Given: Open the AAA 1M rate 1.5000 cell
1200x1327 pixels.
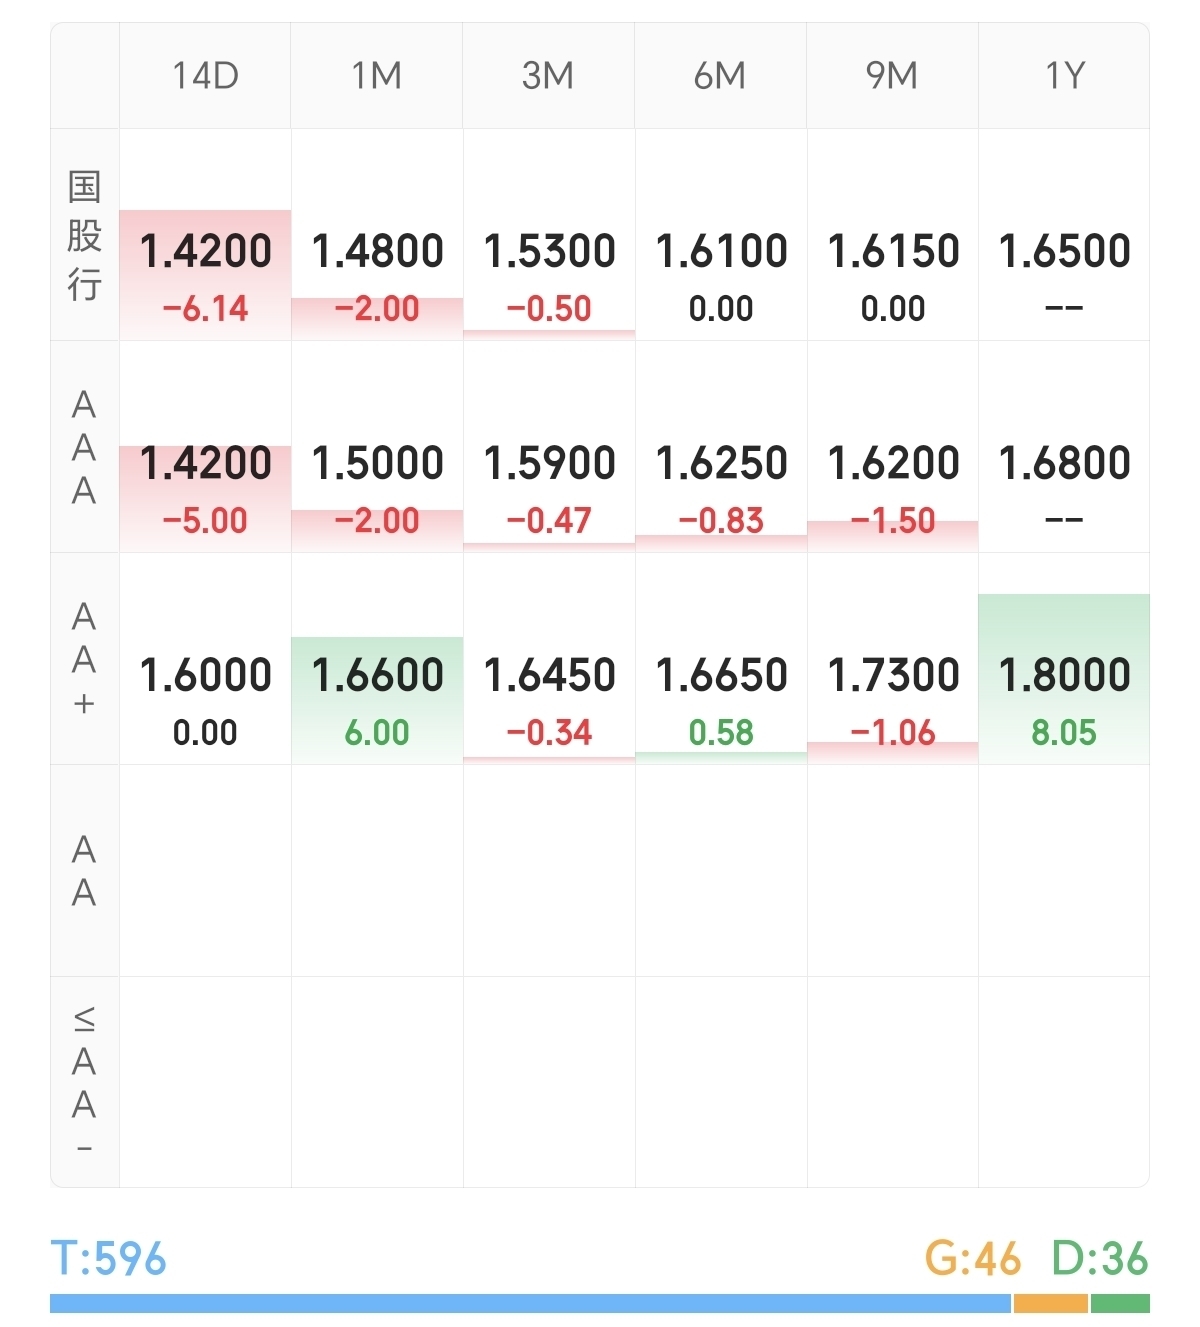Looking at the screenshot, I should pos(377,482).
